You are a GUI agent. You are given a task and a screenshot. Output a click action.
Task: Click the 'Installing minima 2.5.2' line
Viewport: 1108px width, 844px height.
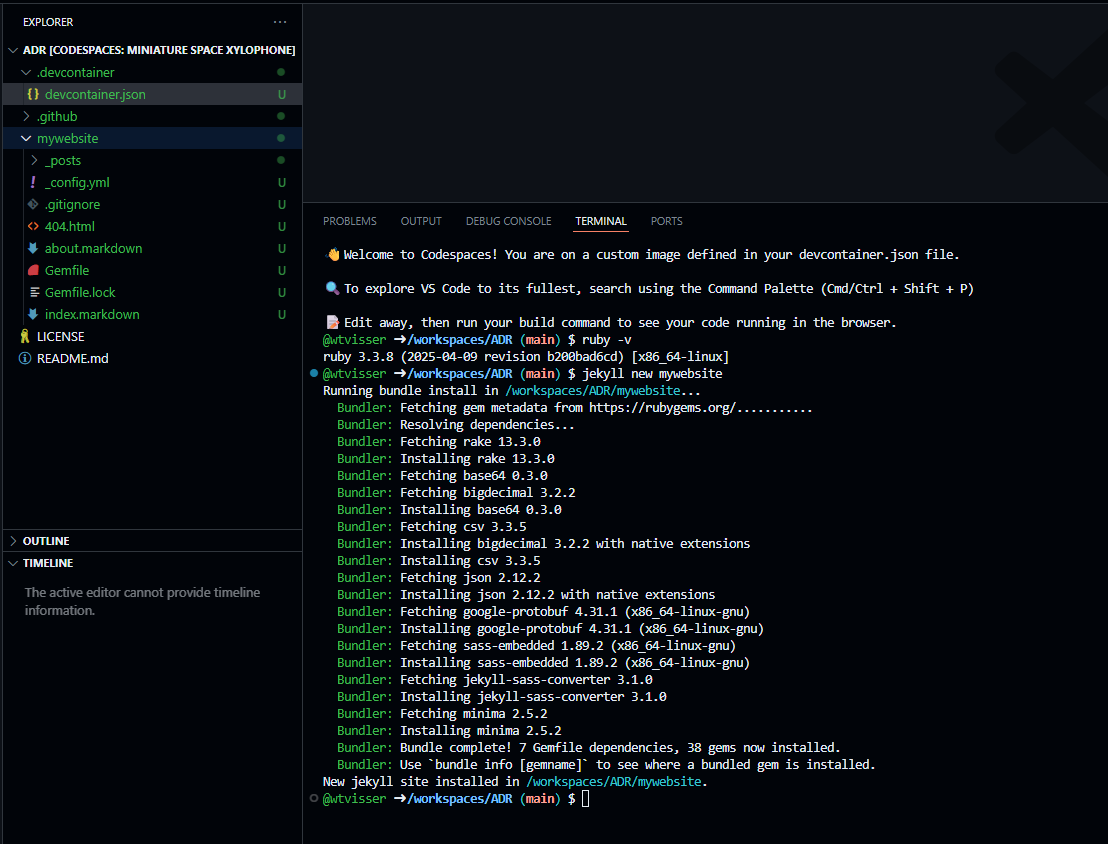pyautogui.click(x=449, y=731)
